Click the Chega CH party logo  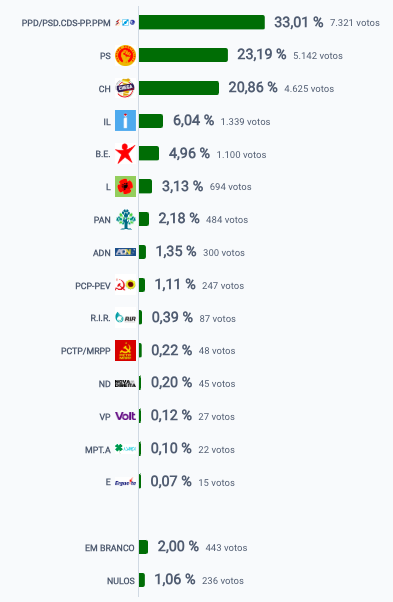coord(125,88)
